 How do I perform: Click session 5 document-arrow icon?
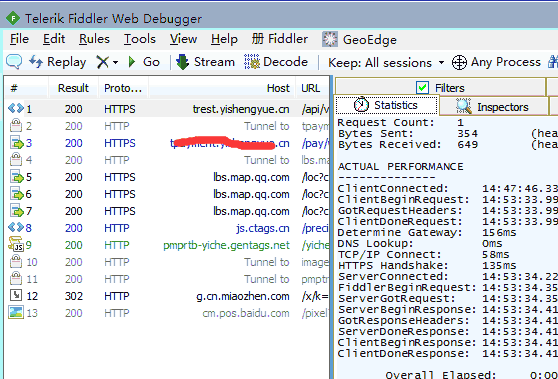tap(16, 177)
